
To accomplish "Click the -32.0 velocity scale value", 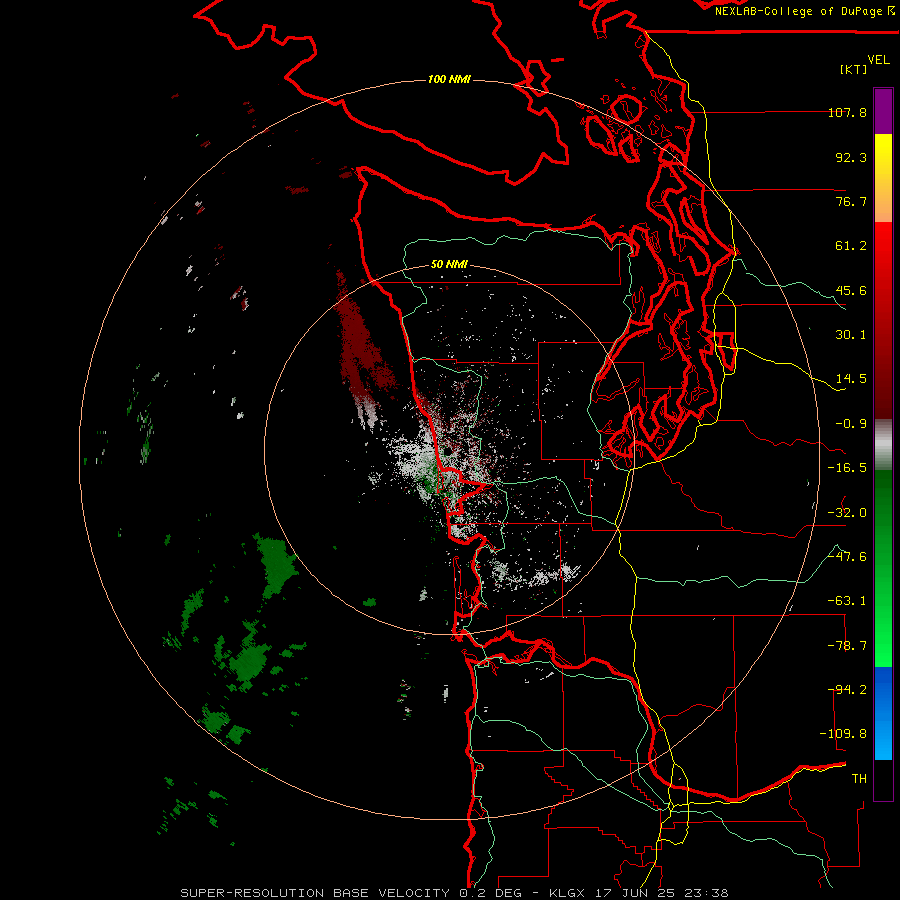I will tap(847, 513).
